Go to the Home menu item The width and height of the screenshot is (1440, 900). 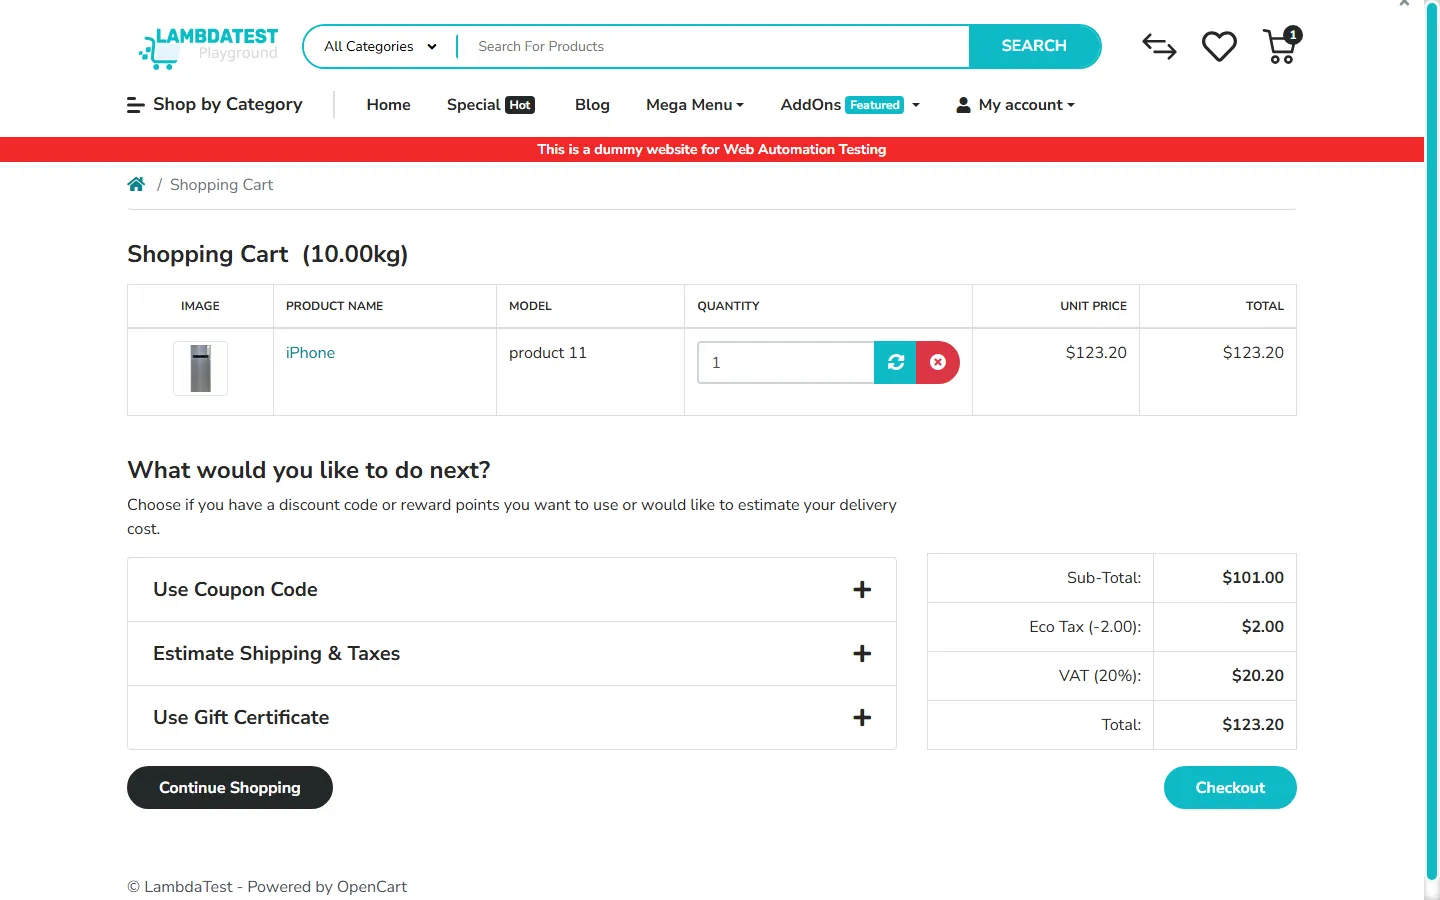388,105
